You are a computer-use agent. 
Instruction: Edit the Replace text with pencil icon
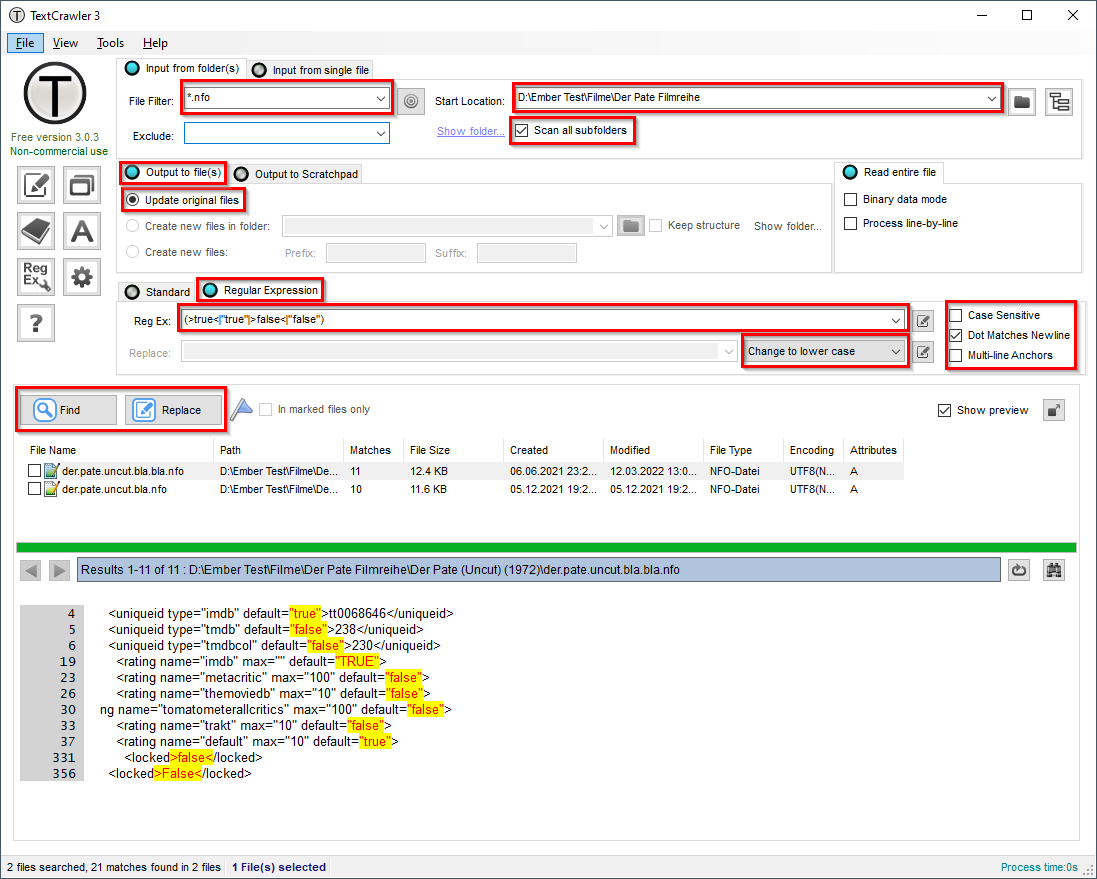923,351
